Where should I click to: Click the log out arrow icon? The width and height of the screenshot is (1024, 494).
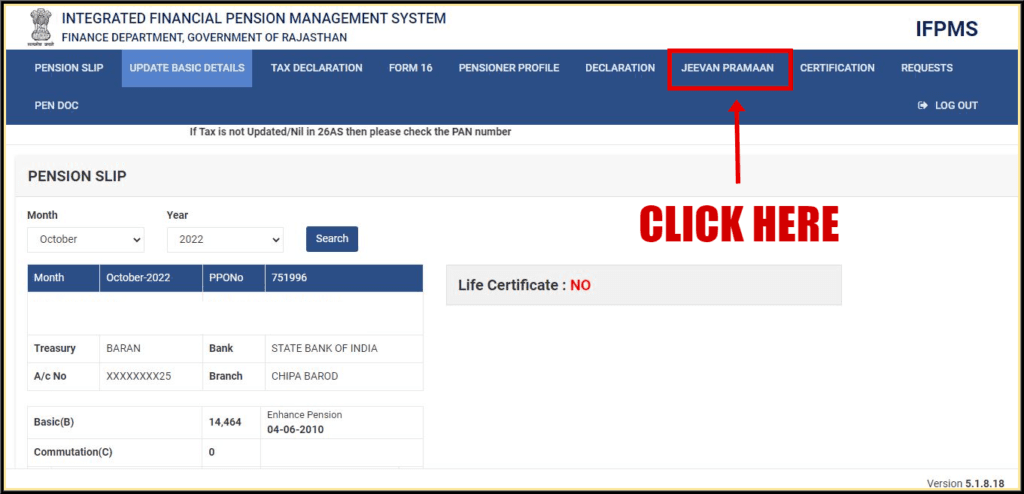[x=923, y=105]
